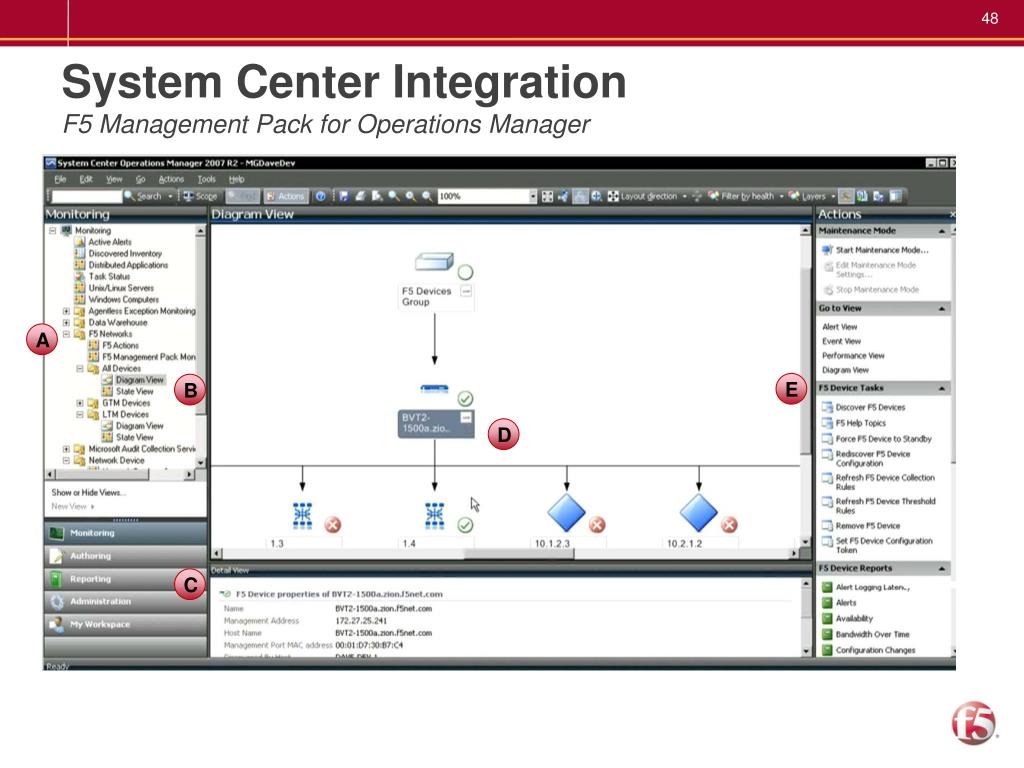
Task: Go to Alert View in Actions pane
Action: coord(840,327)
